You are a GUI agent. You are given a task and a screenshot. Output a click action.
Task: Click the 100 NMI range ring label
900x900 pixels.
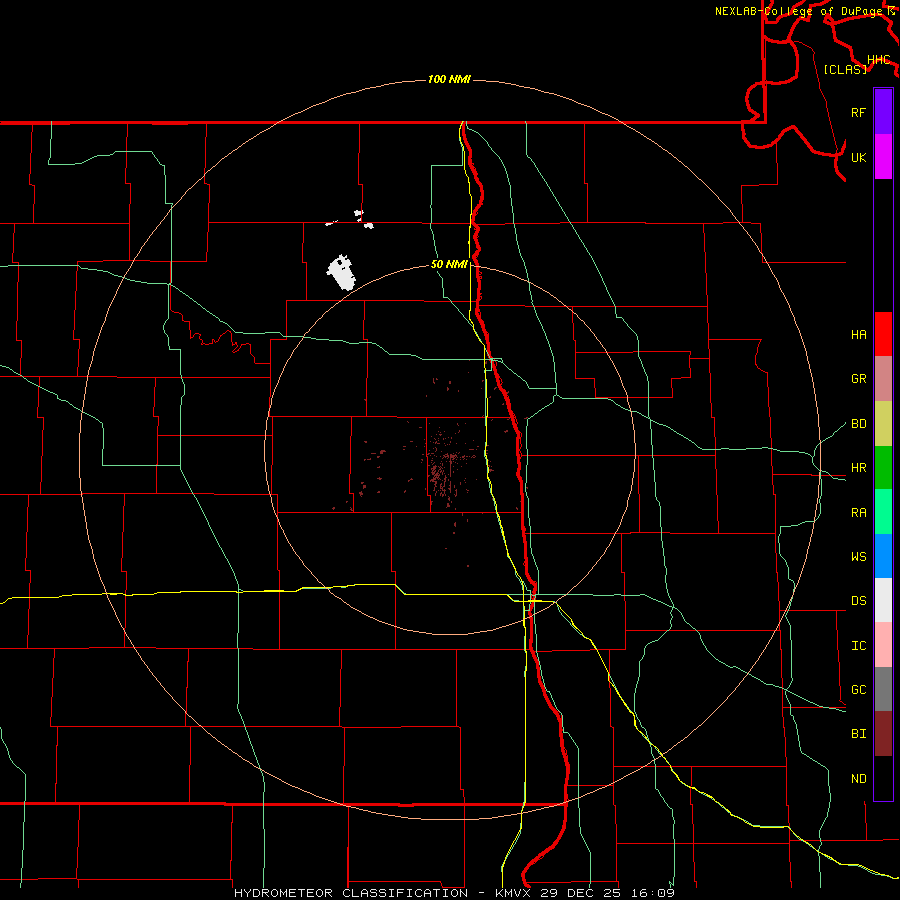point(449,79)
